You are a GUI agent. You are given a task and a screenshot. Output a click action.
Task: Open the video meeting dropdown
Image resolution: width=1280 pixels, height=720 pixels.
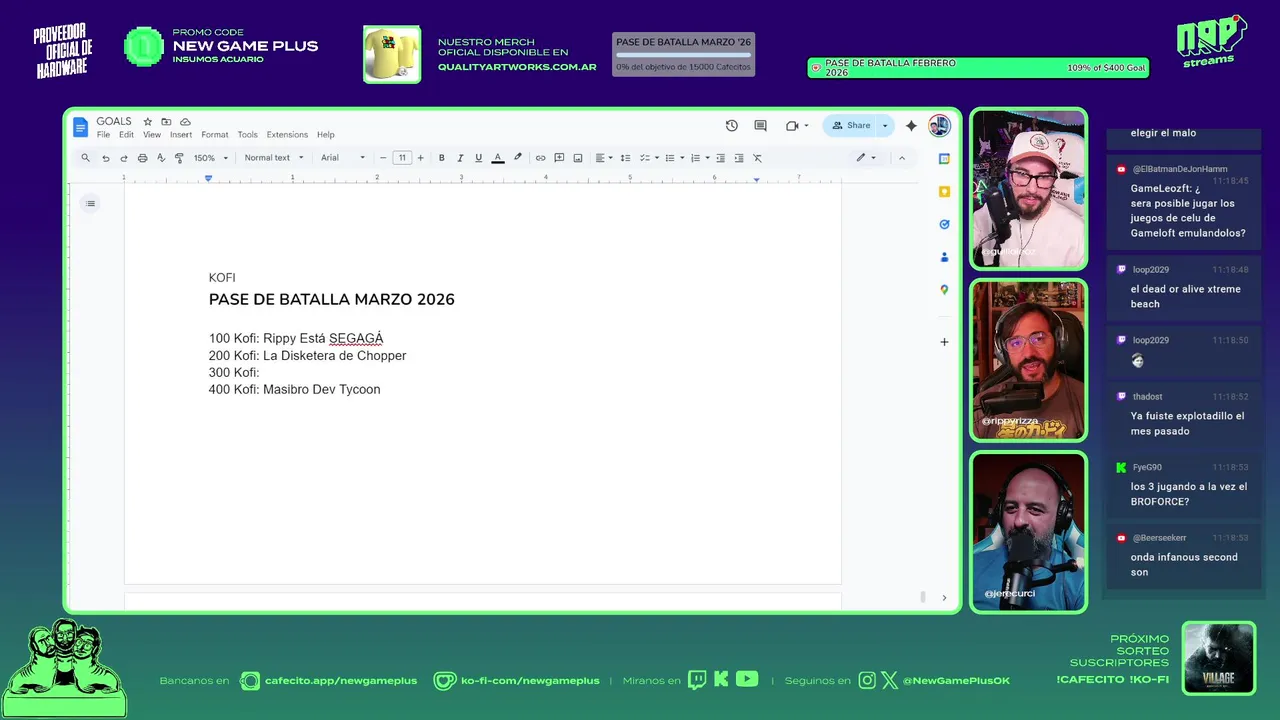point(797,126)
